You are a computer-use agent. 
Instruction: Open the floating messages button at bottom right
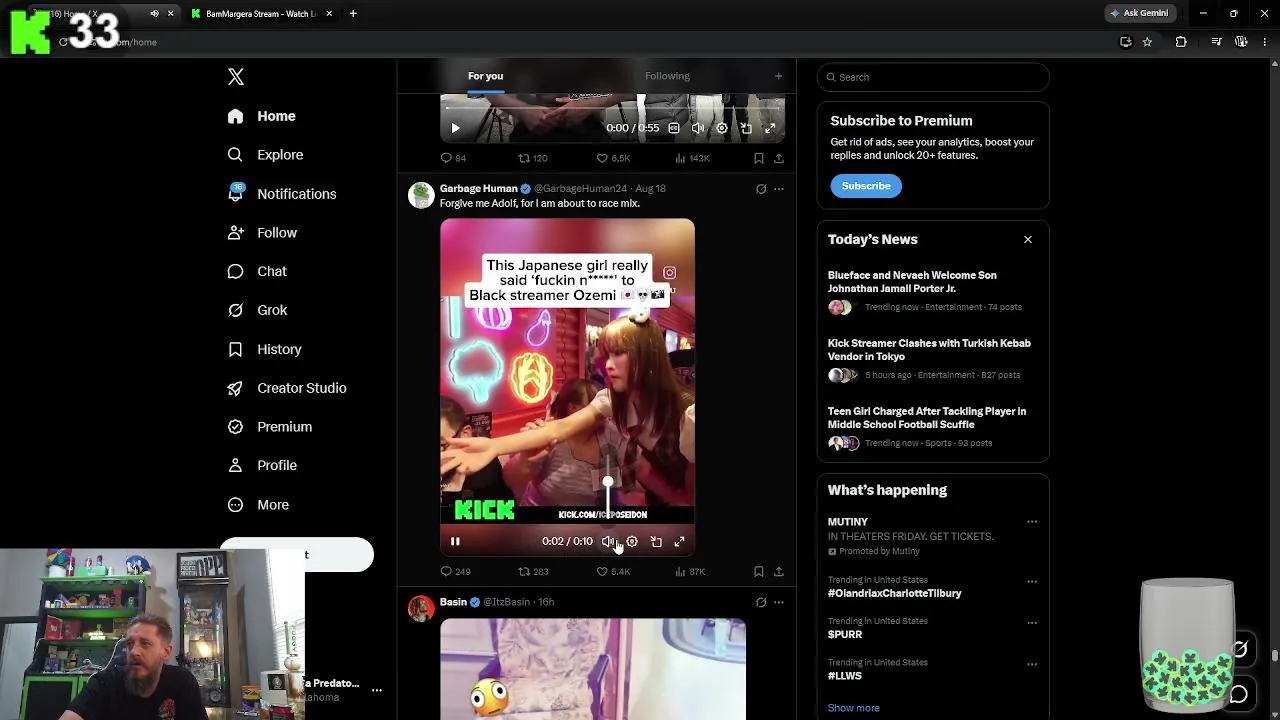[x=1239, y=694]
